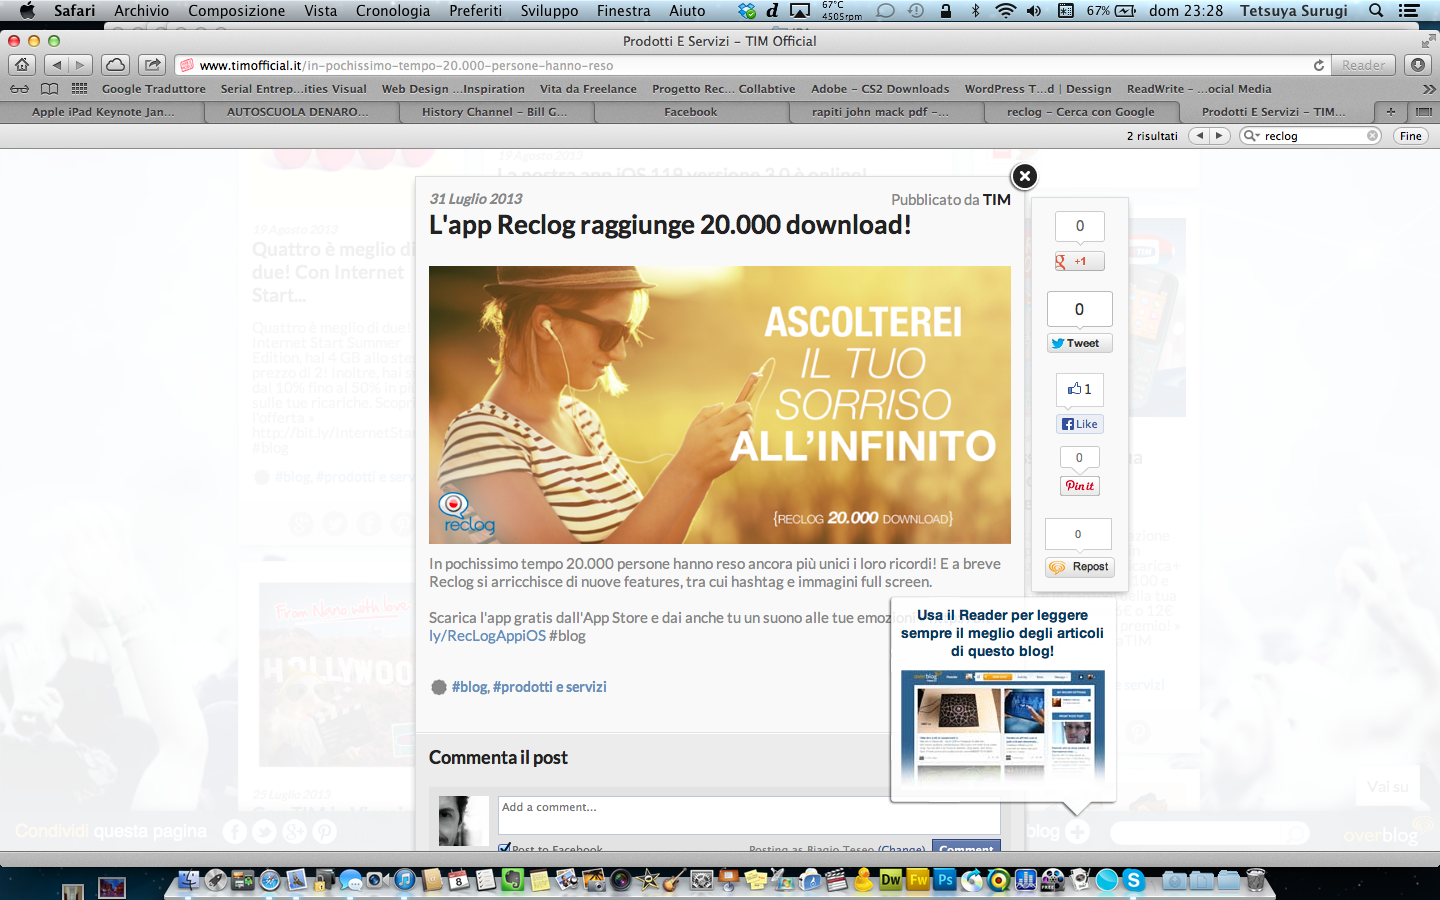Open Top Sites grid icon
The height and width of the screenshot is (900, 1440).
79,88
